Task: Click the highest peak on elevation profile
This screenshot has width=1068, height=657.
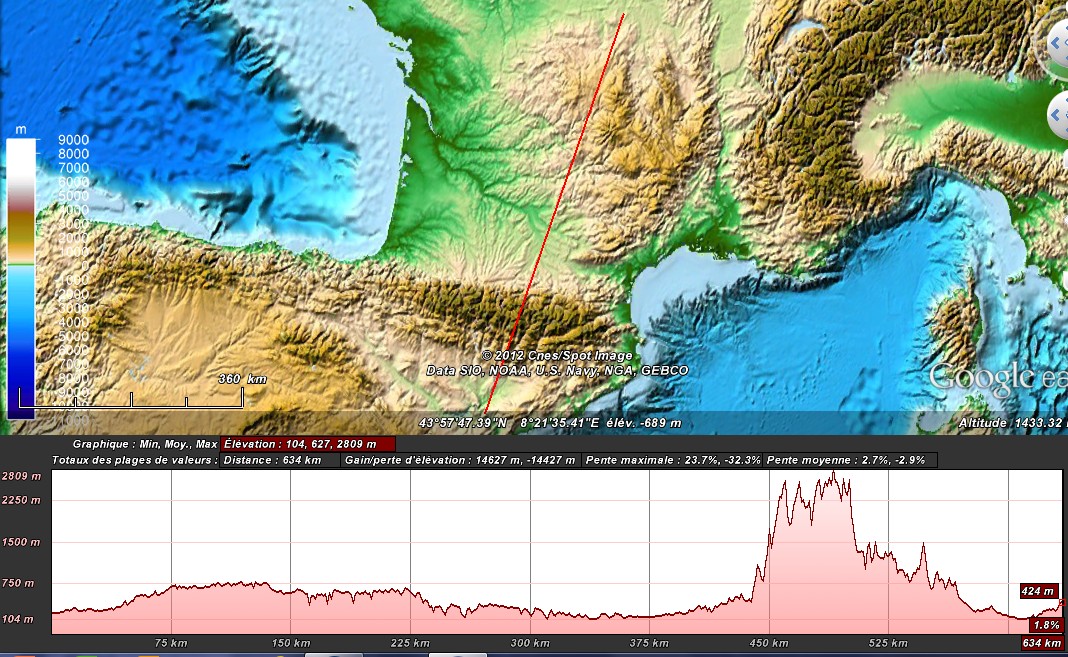Action: [833, 475]
